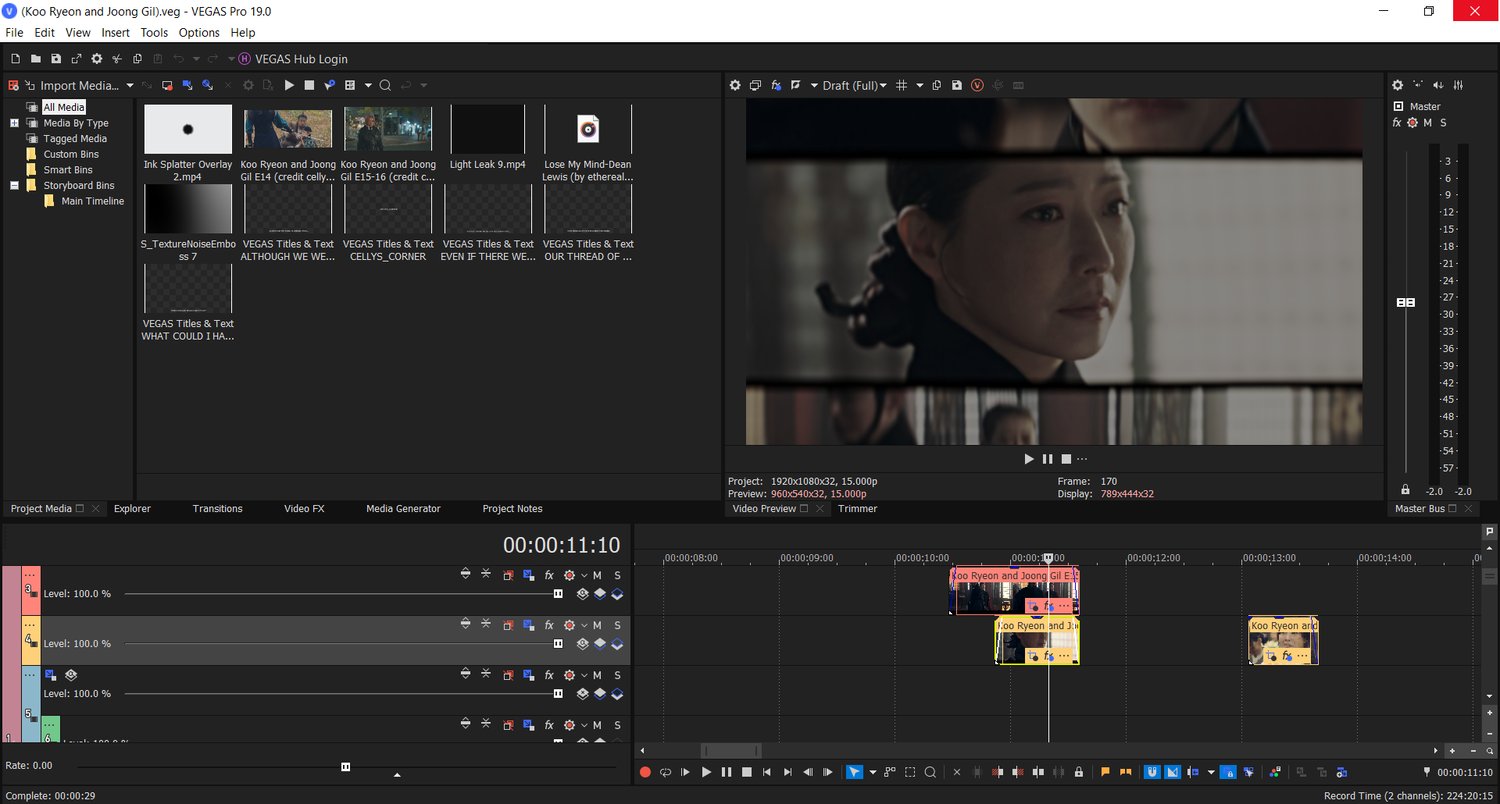
Task: Switch to the Video FX tab
Action: 304,509
